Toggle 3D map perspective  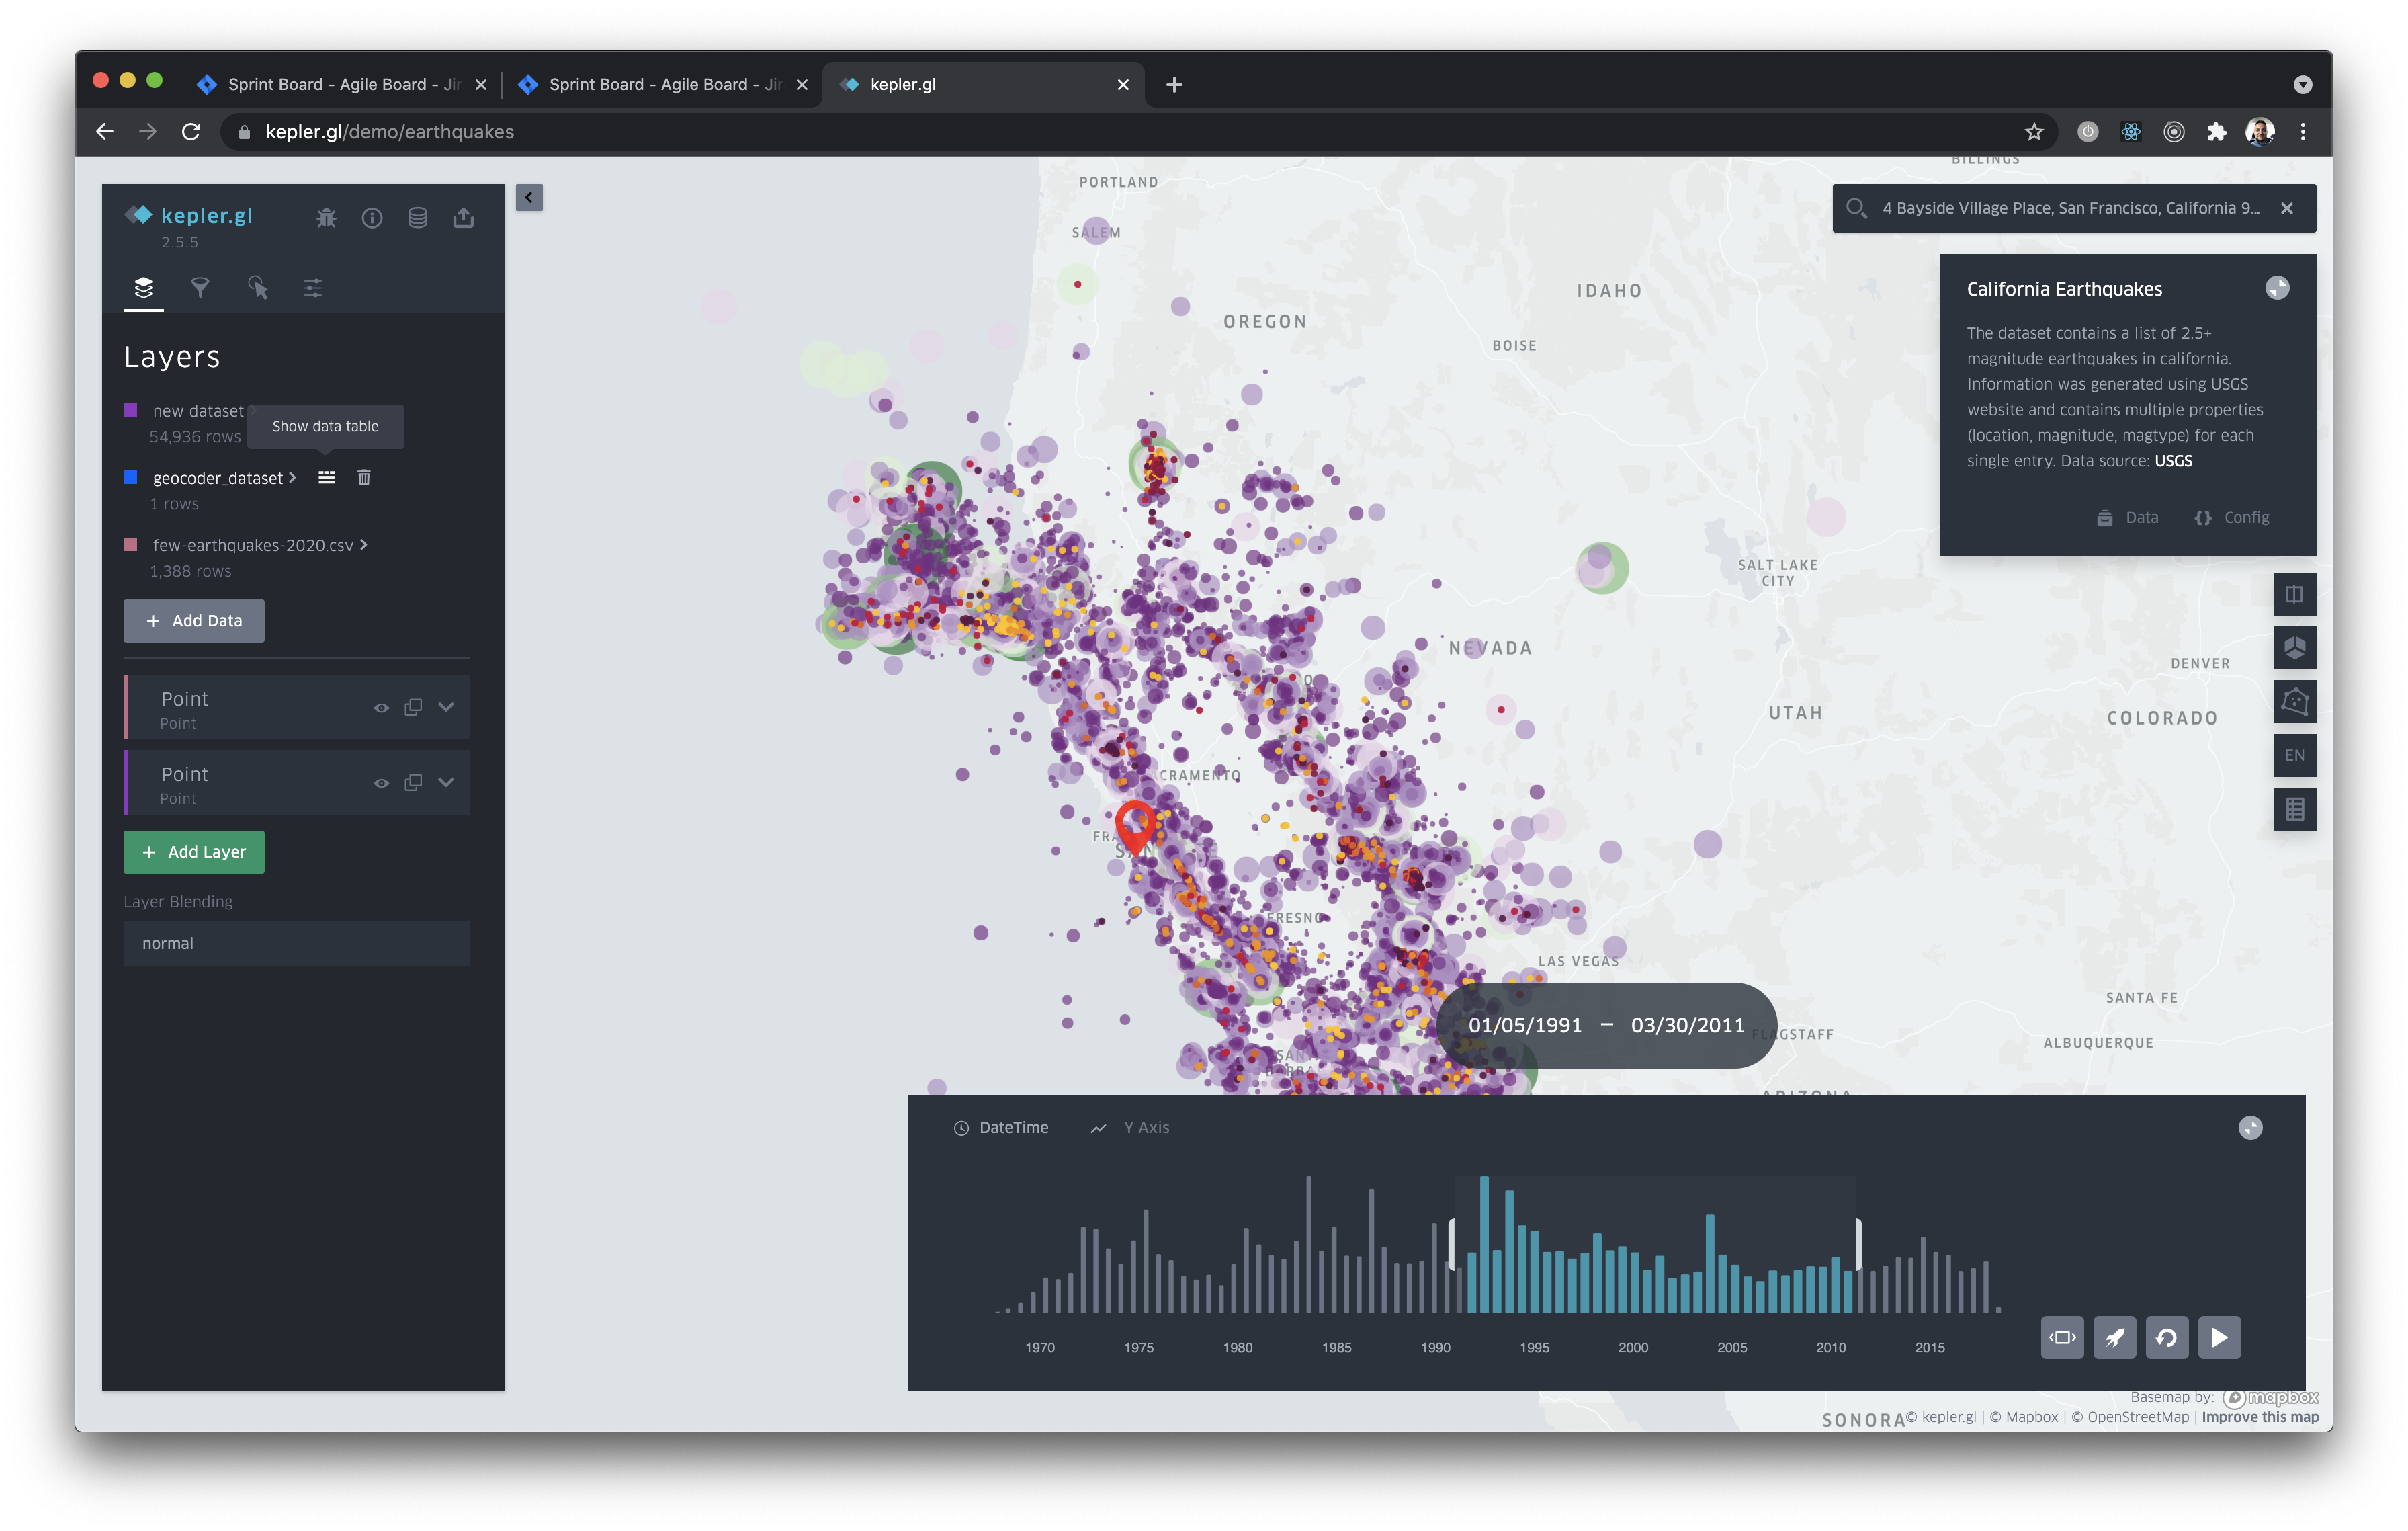point(2294,647)
